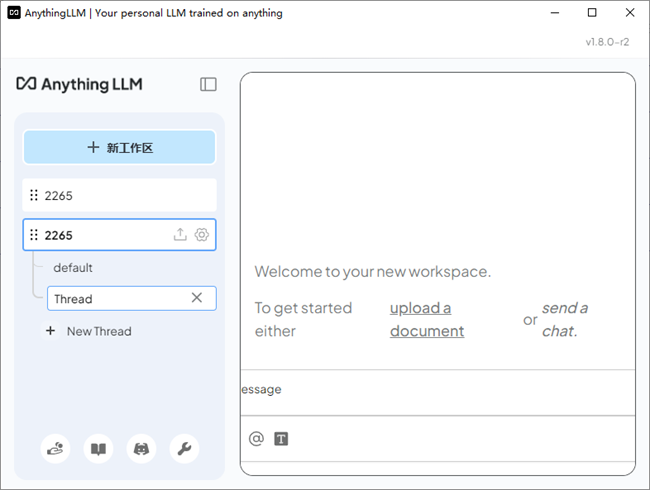Toggle the sidebar collapse icon
Viewport: 650px width, 490px height.
[208, 84]
